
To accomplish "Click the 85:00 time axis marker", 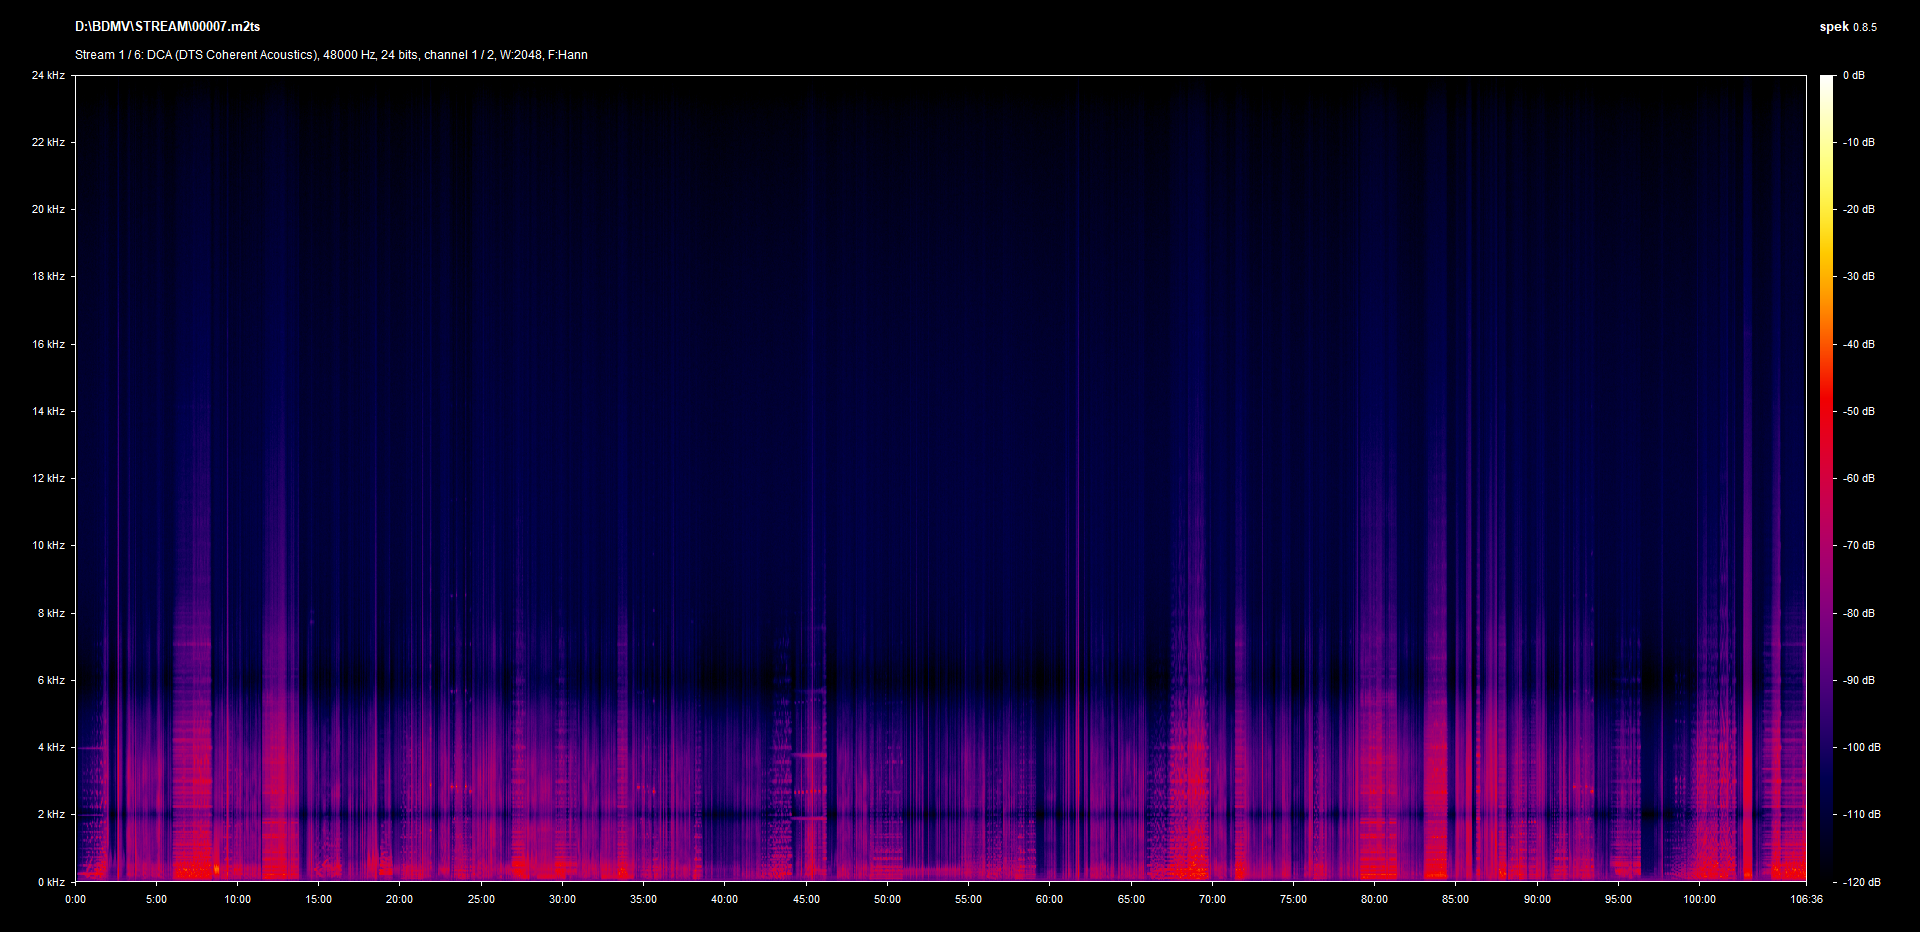I will click(1455, 899).
